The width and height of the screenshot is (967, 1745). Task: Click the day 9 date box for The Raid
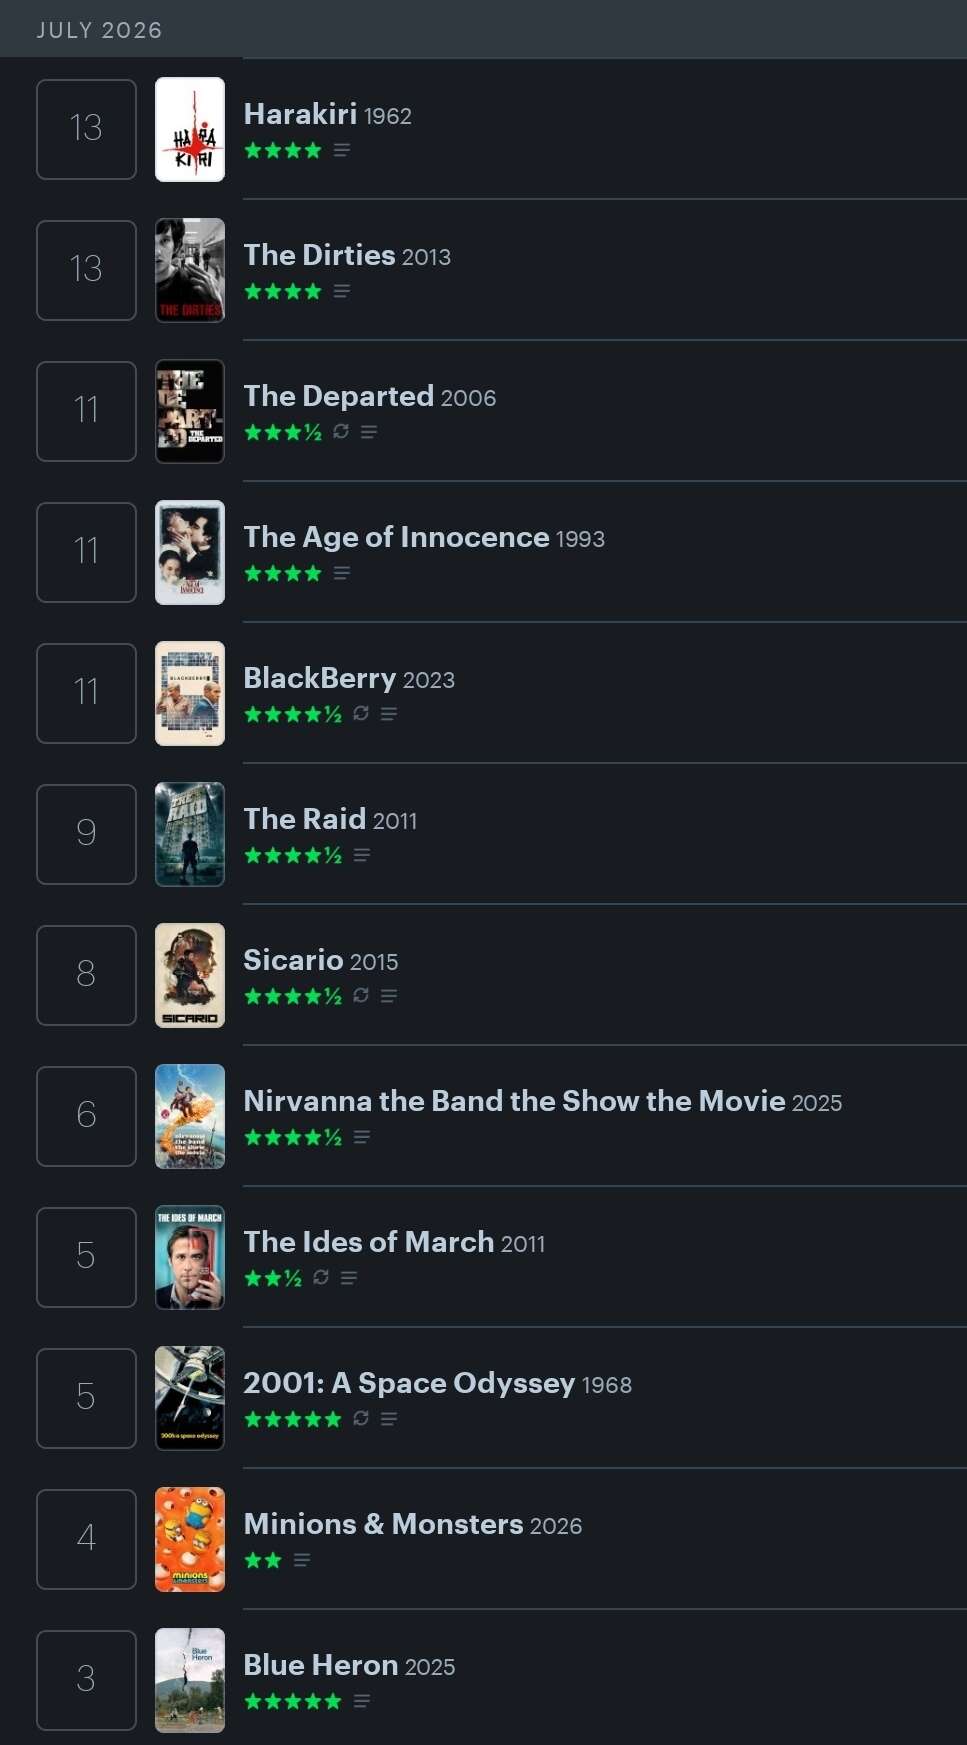tap(86, 834)
